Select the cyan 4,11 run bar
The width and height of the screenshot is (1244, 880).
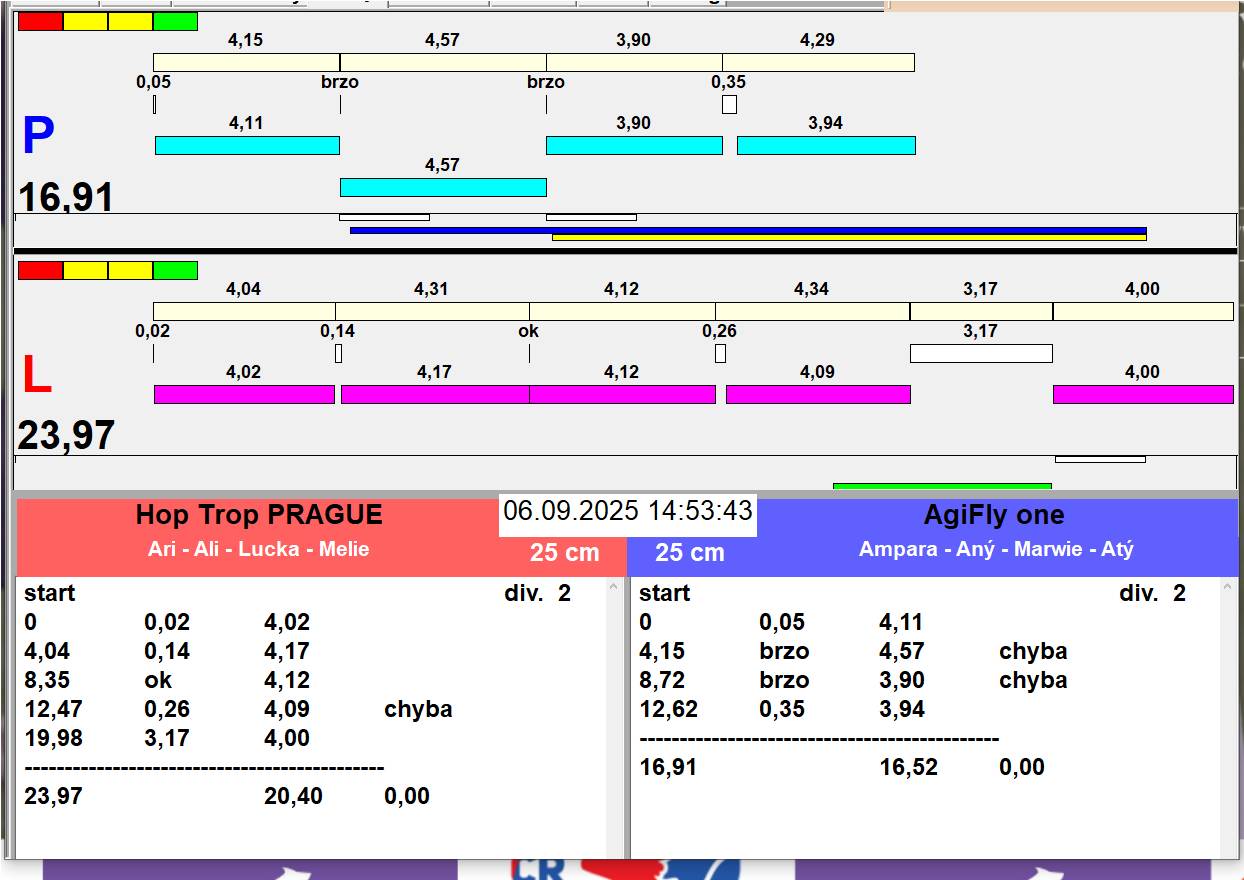(x=247, y=145)
